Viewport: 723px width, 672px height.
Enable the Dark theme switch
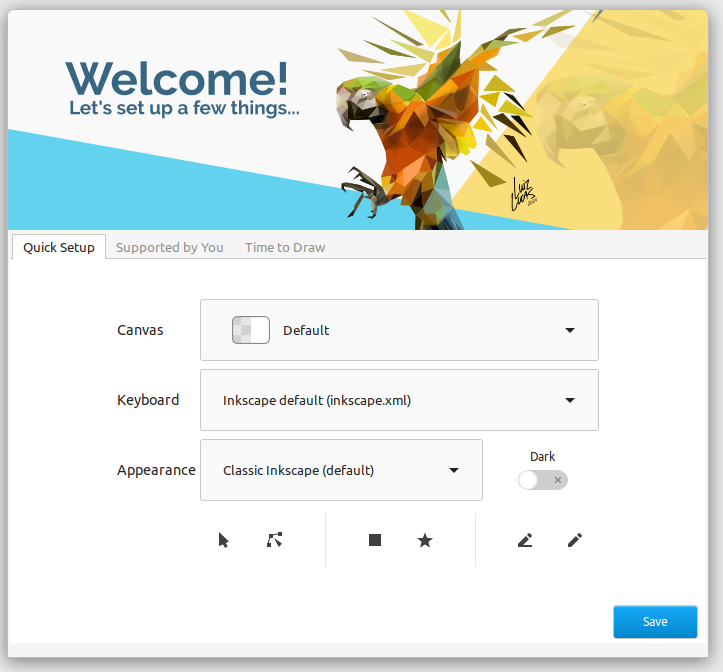[x=543, y=480]
